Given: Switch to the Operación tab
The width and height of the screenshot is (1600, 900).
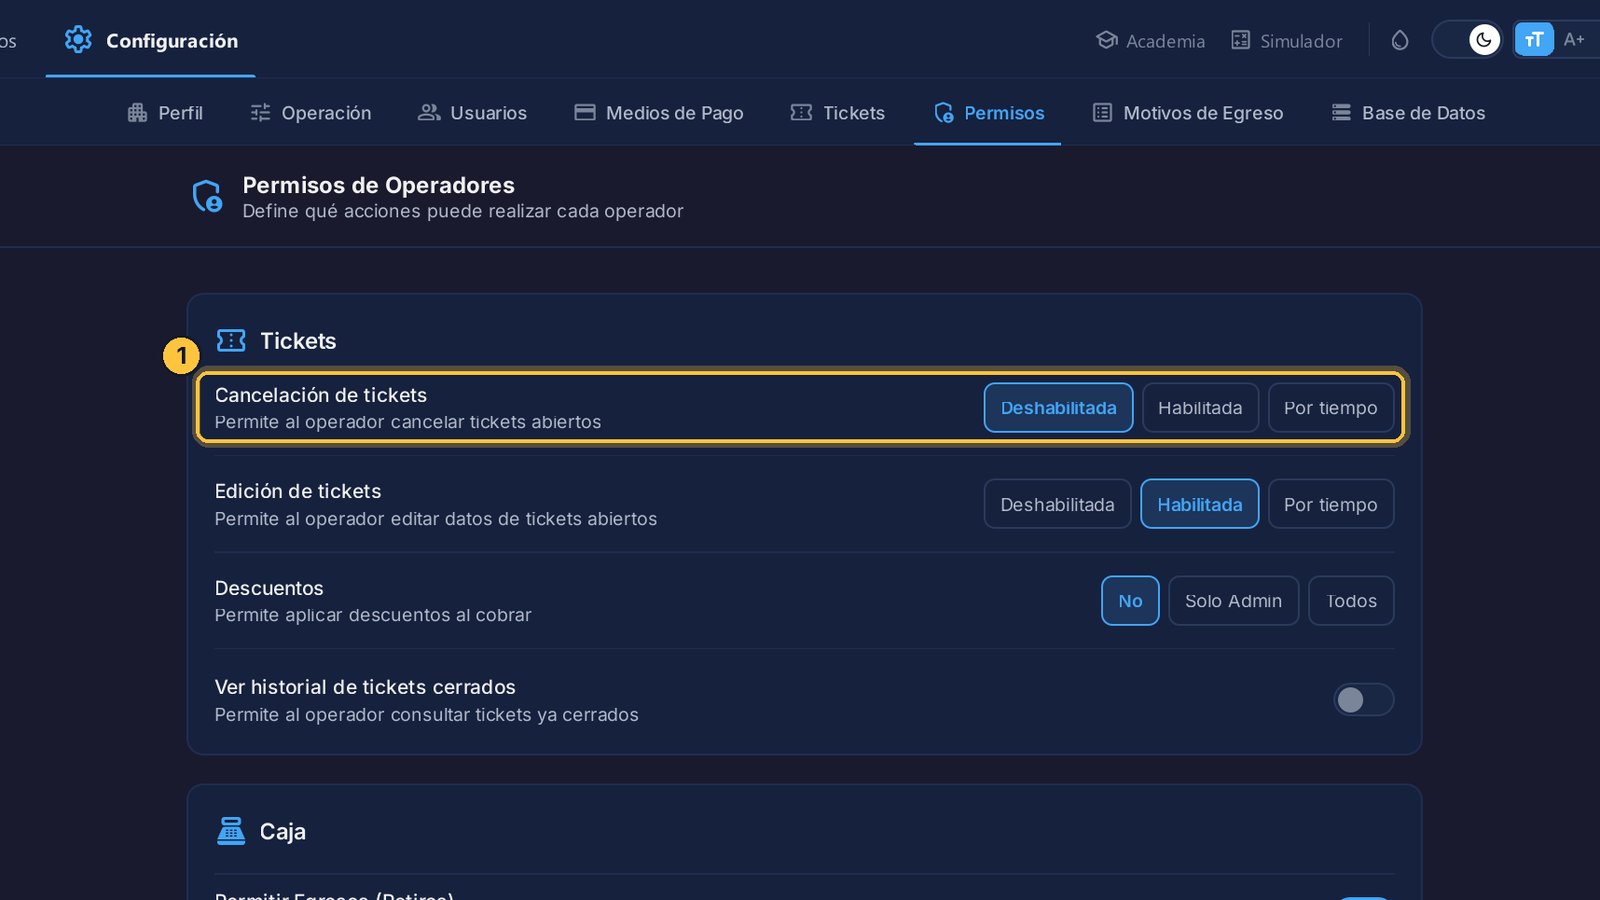Looking at the screenshot, I should click(x=311, y=113).
